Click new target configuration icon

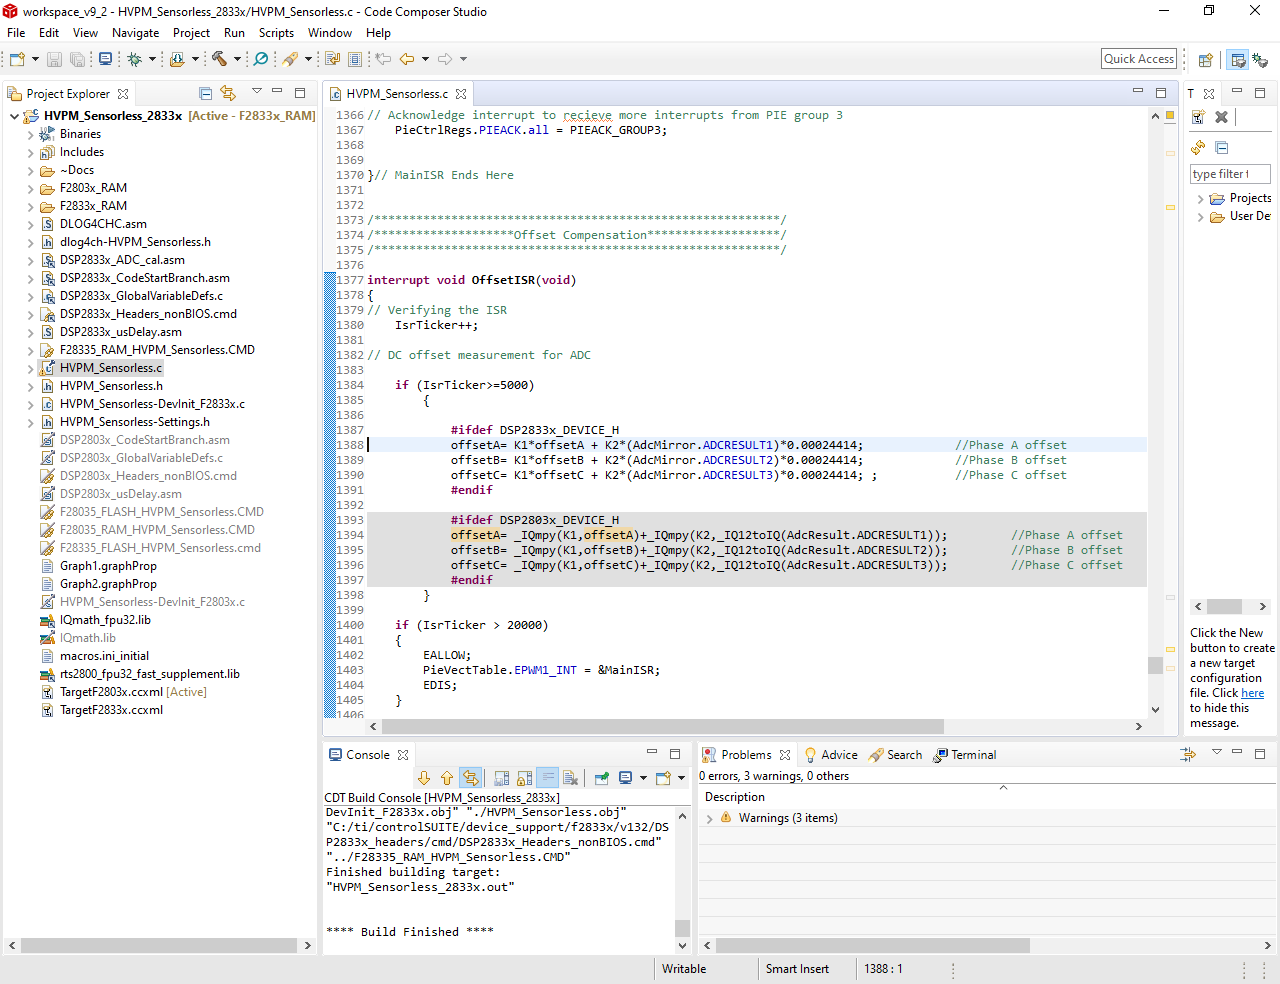(1198, 117)
